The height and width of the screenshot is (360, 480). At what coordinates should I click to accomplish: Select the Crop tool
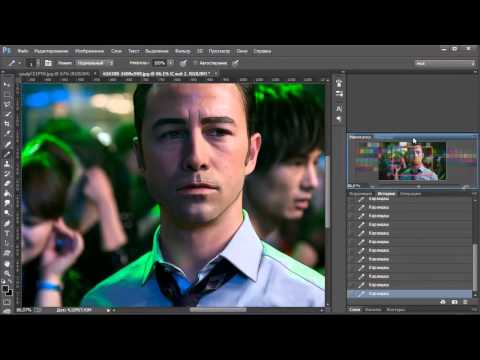[x=7, y=124]
